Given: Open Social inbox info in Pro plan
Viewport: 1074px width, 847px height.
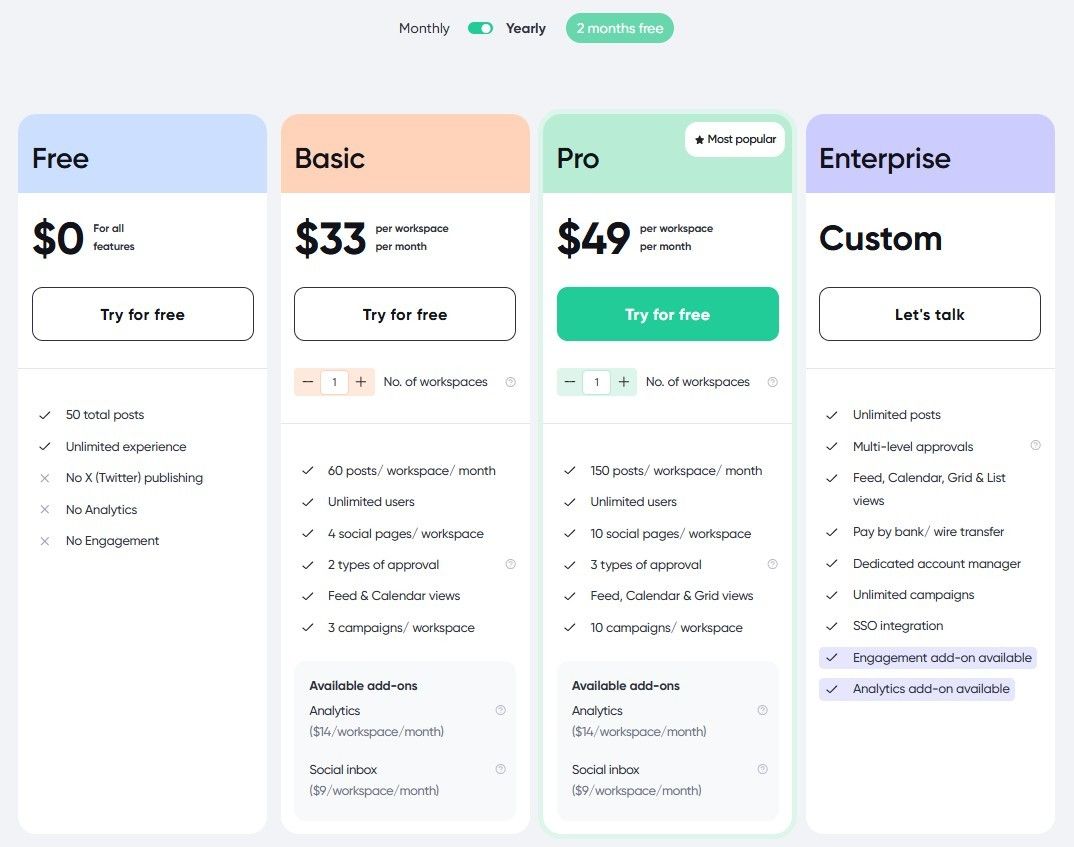Looking at the screenshot, I should (x=762, y=769).
